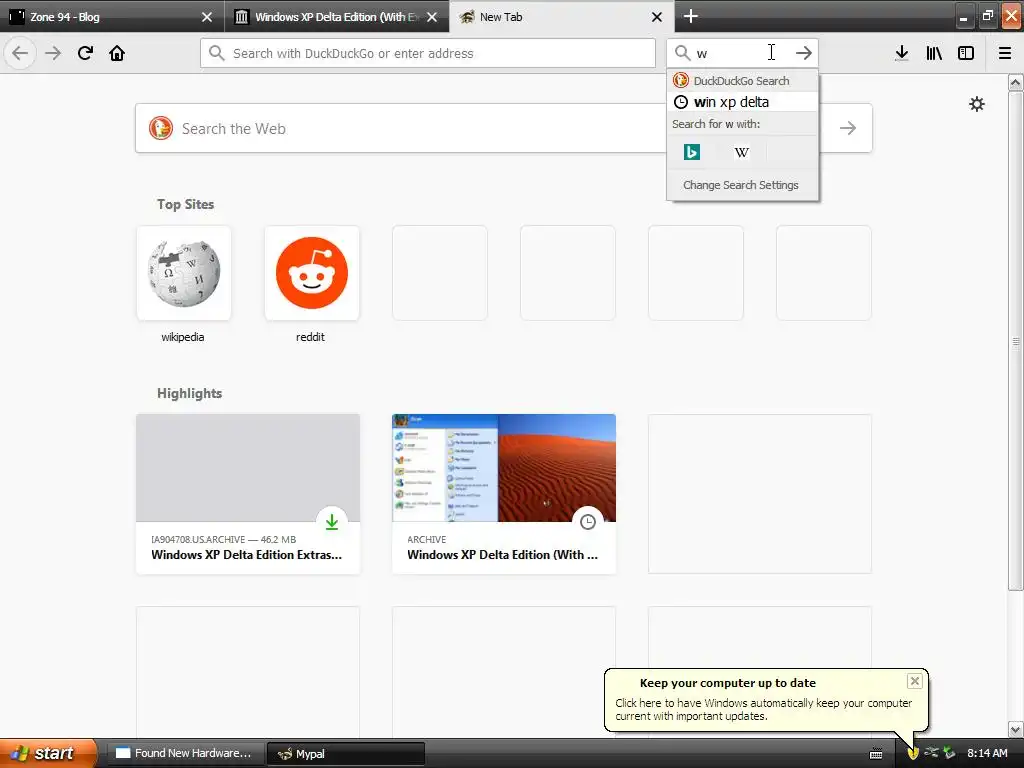Click the green download icon on Extras card
The width and height of the screenshot is (1024, 768).
(x=332, y=521)
